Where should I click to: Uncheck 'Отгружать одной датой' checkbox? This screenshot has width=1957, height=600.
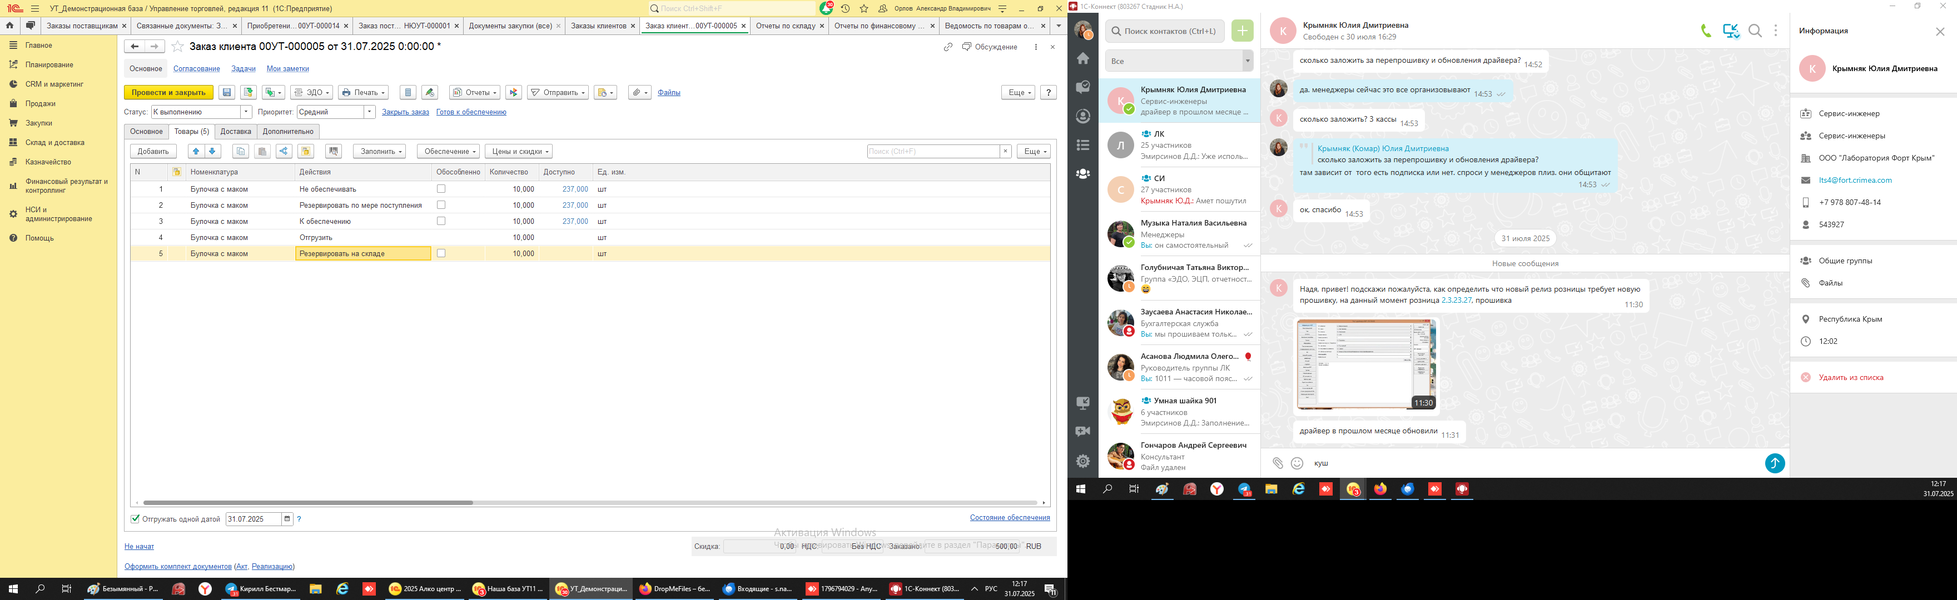pyautogui.click(x=136, y=519)
